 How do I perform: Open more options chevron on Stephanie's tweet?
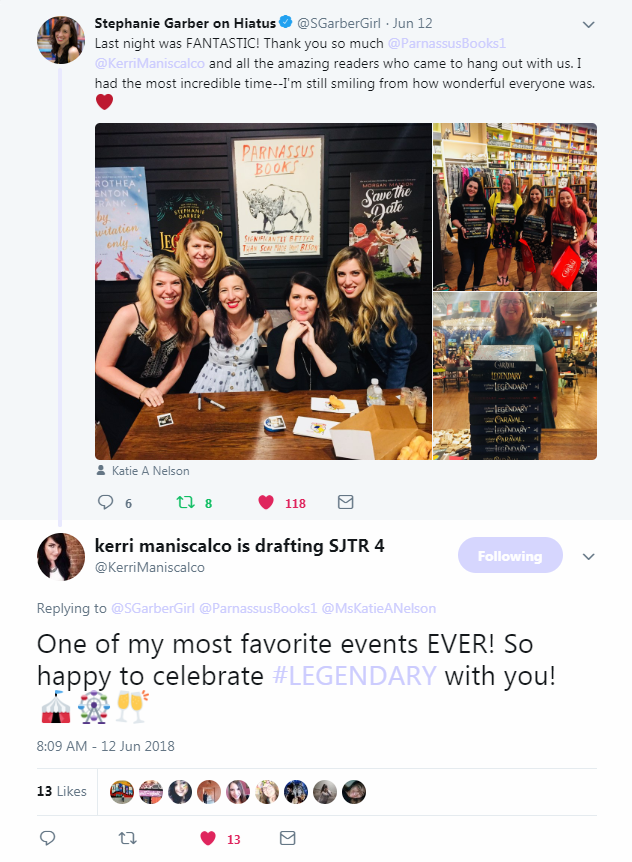[x=589, y=25]
